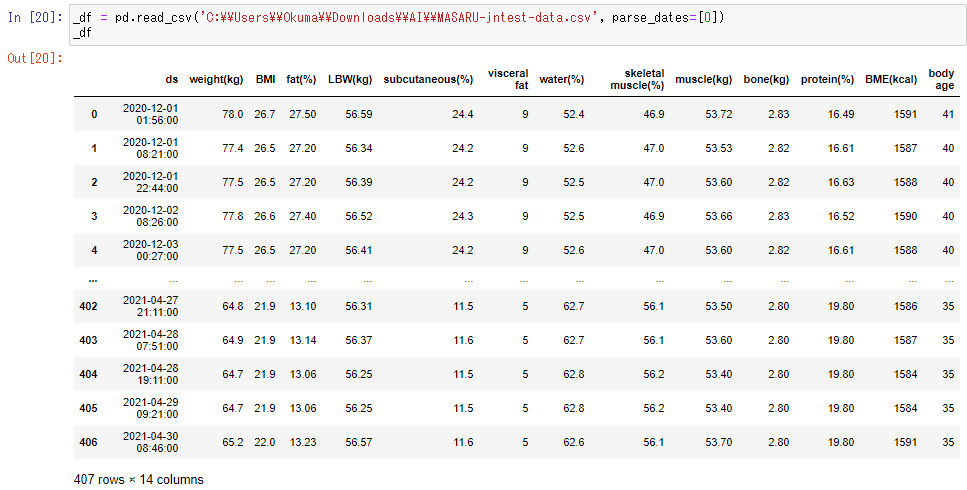
Task: Select the 'LBW(kg)' column header
Action: click(x=350, y=80)
